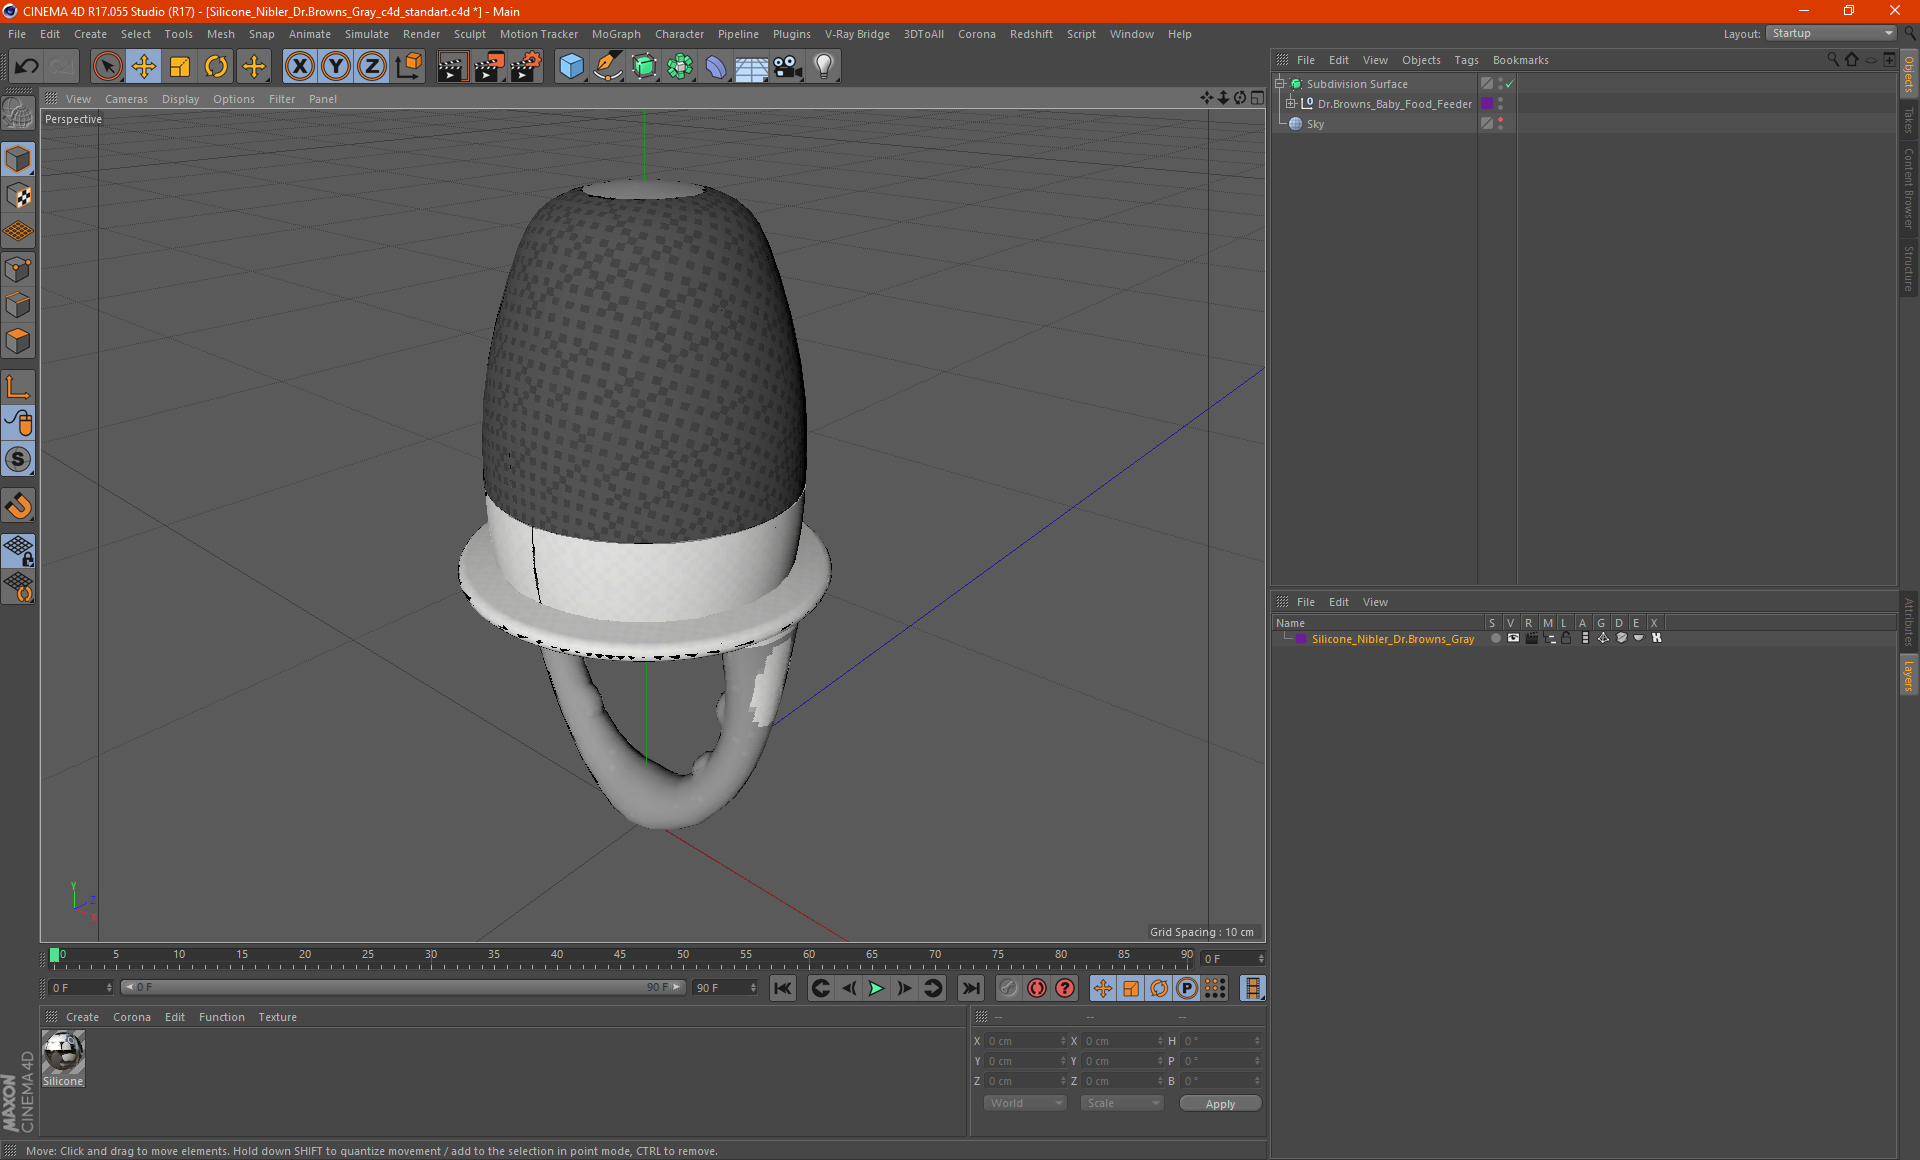The height and width of the screenshot is (1160, 1920).
Task: Add a Cube primitive object
Action: click(x=571, y=67)
